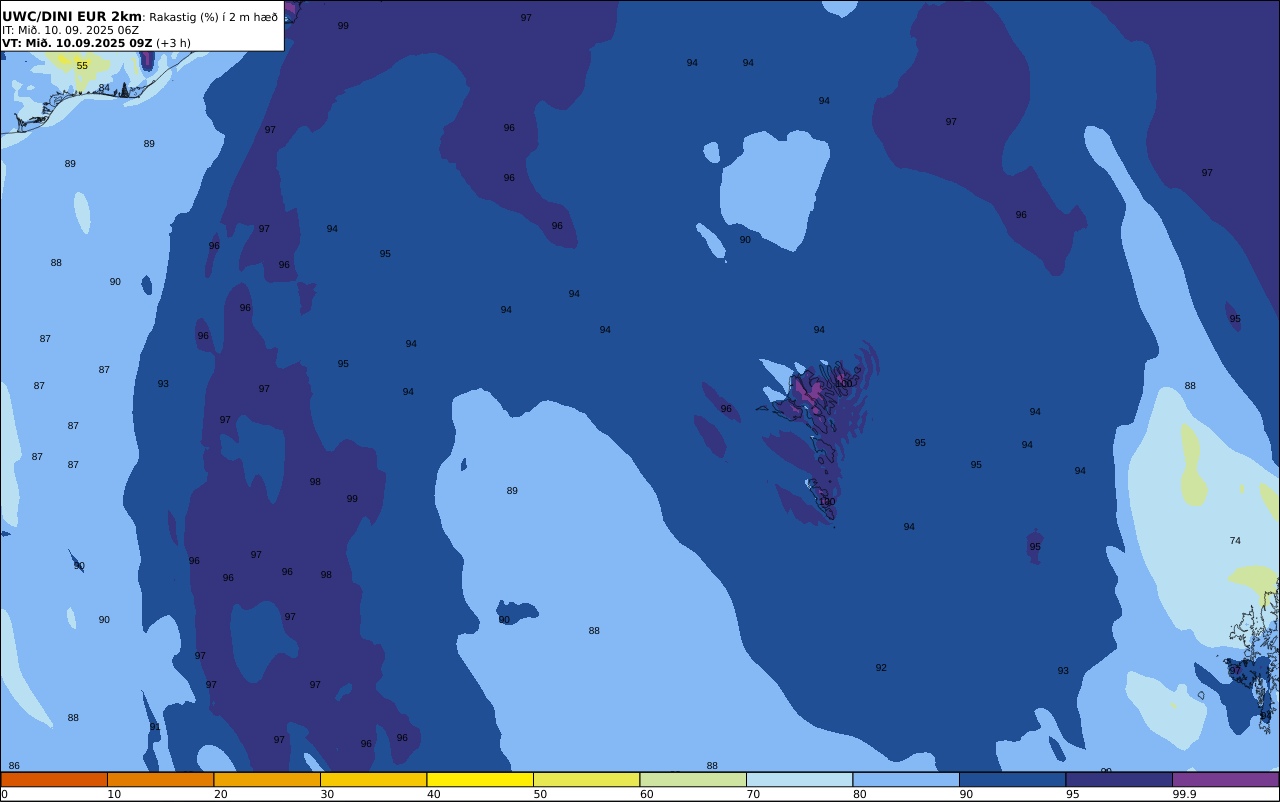Click the '86' humidity value on the map
Viewport: 1280px width, 802px height.
tap(14, 766)
